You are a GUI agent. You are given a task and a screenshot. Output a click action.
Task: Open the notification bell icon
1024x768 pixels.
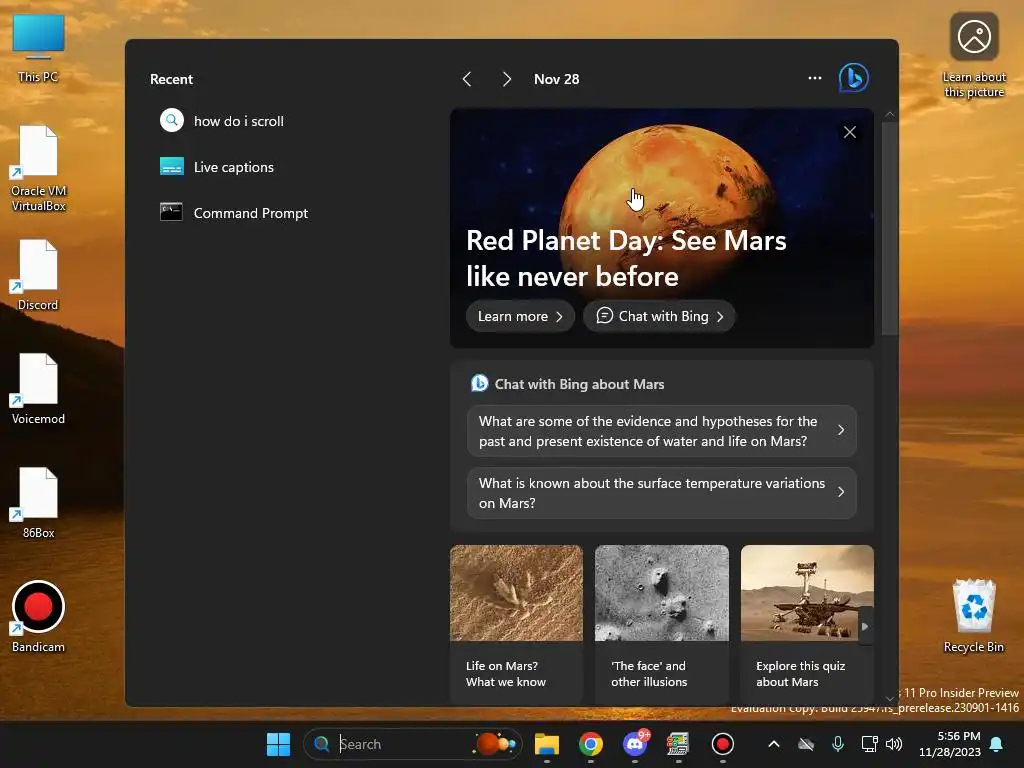[997, 744]
